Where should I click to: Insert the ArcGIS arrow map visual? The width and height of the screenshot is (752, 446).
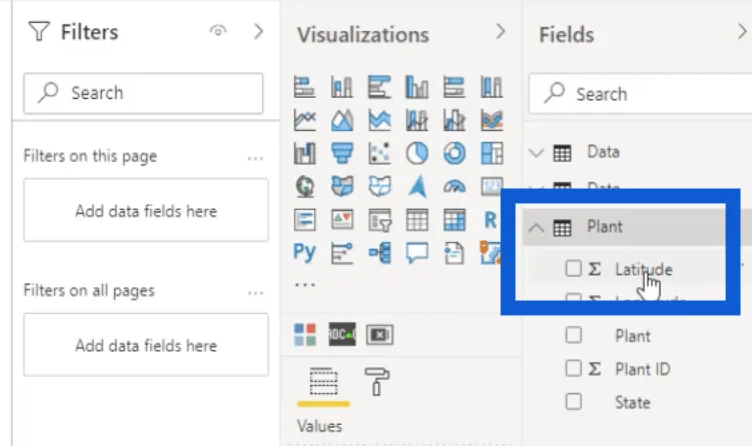[x=417, y=187]
